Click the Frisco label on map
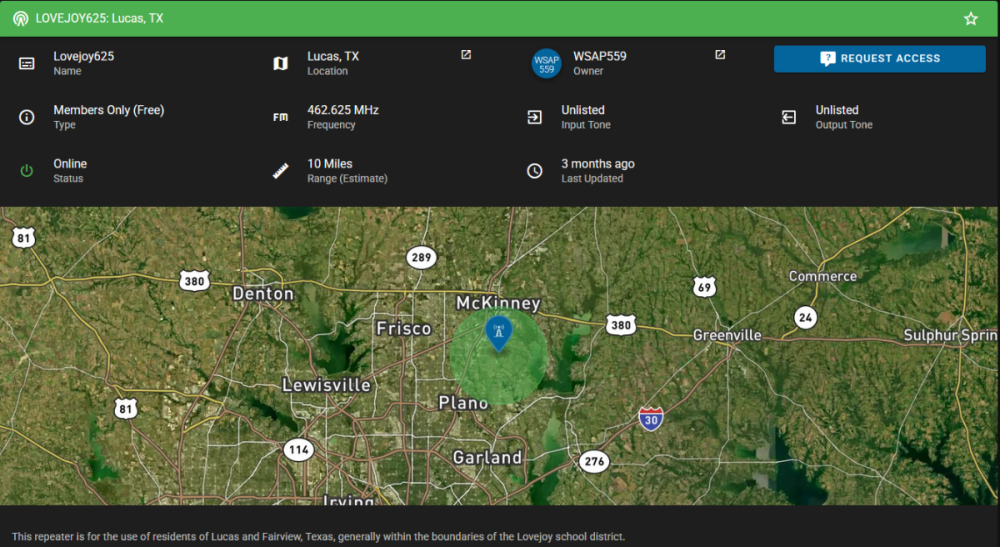1000x547 pixels. [404, 329]
